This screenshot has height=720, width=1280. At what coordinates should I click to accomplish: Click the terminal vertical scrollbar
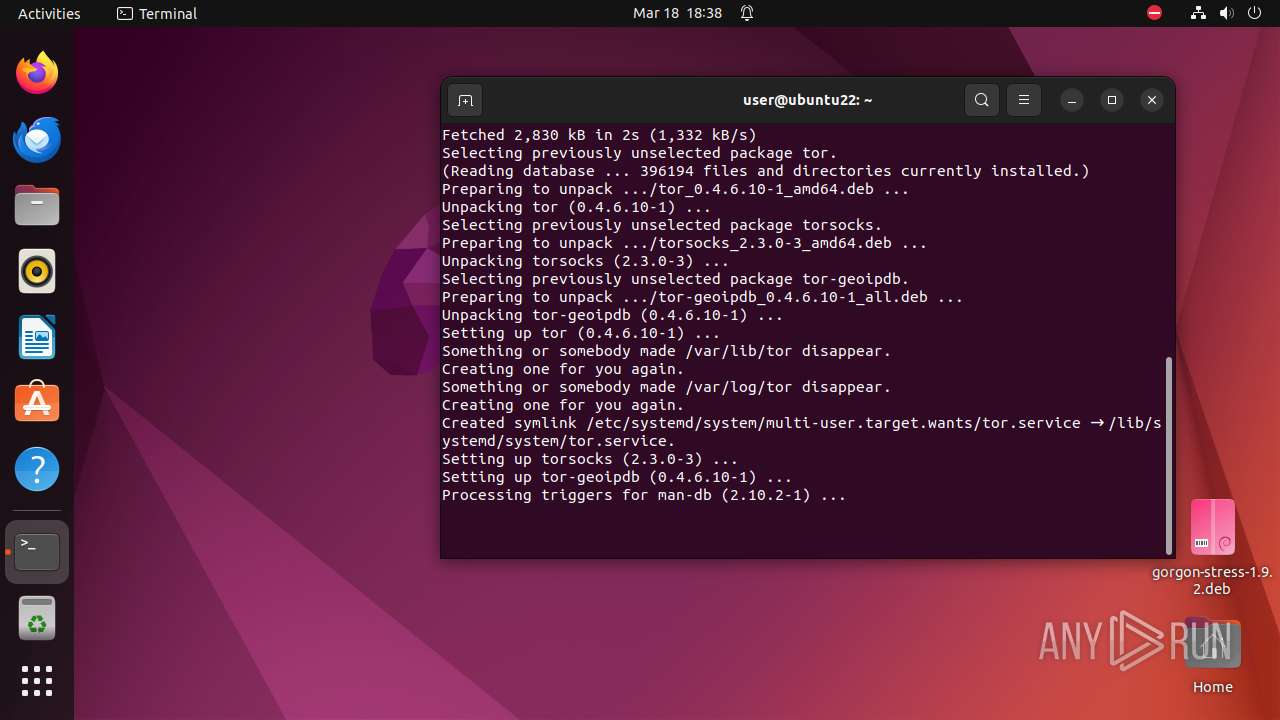(1168, 455)
